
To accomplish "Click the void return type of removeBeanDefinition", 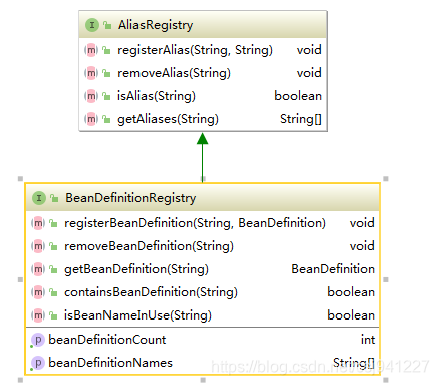I will (x=362, y=246).
